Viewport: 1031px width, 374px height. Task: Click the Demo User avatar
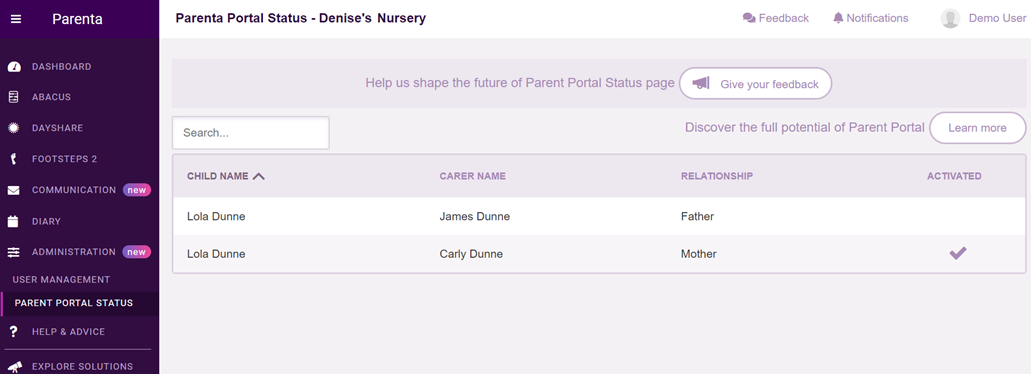click(950, 18)
